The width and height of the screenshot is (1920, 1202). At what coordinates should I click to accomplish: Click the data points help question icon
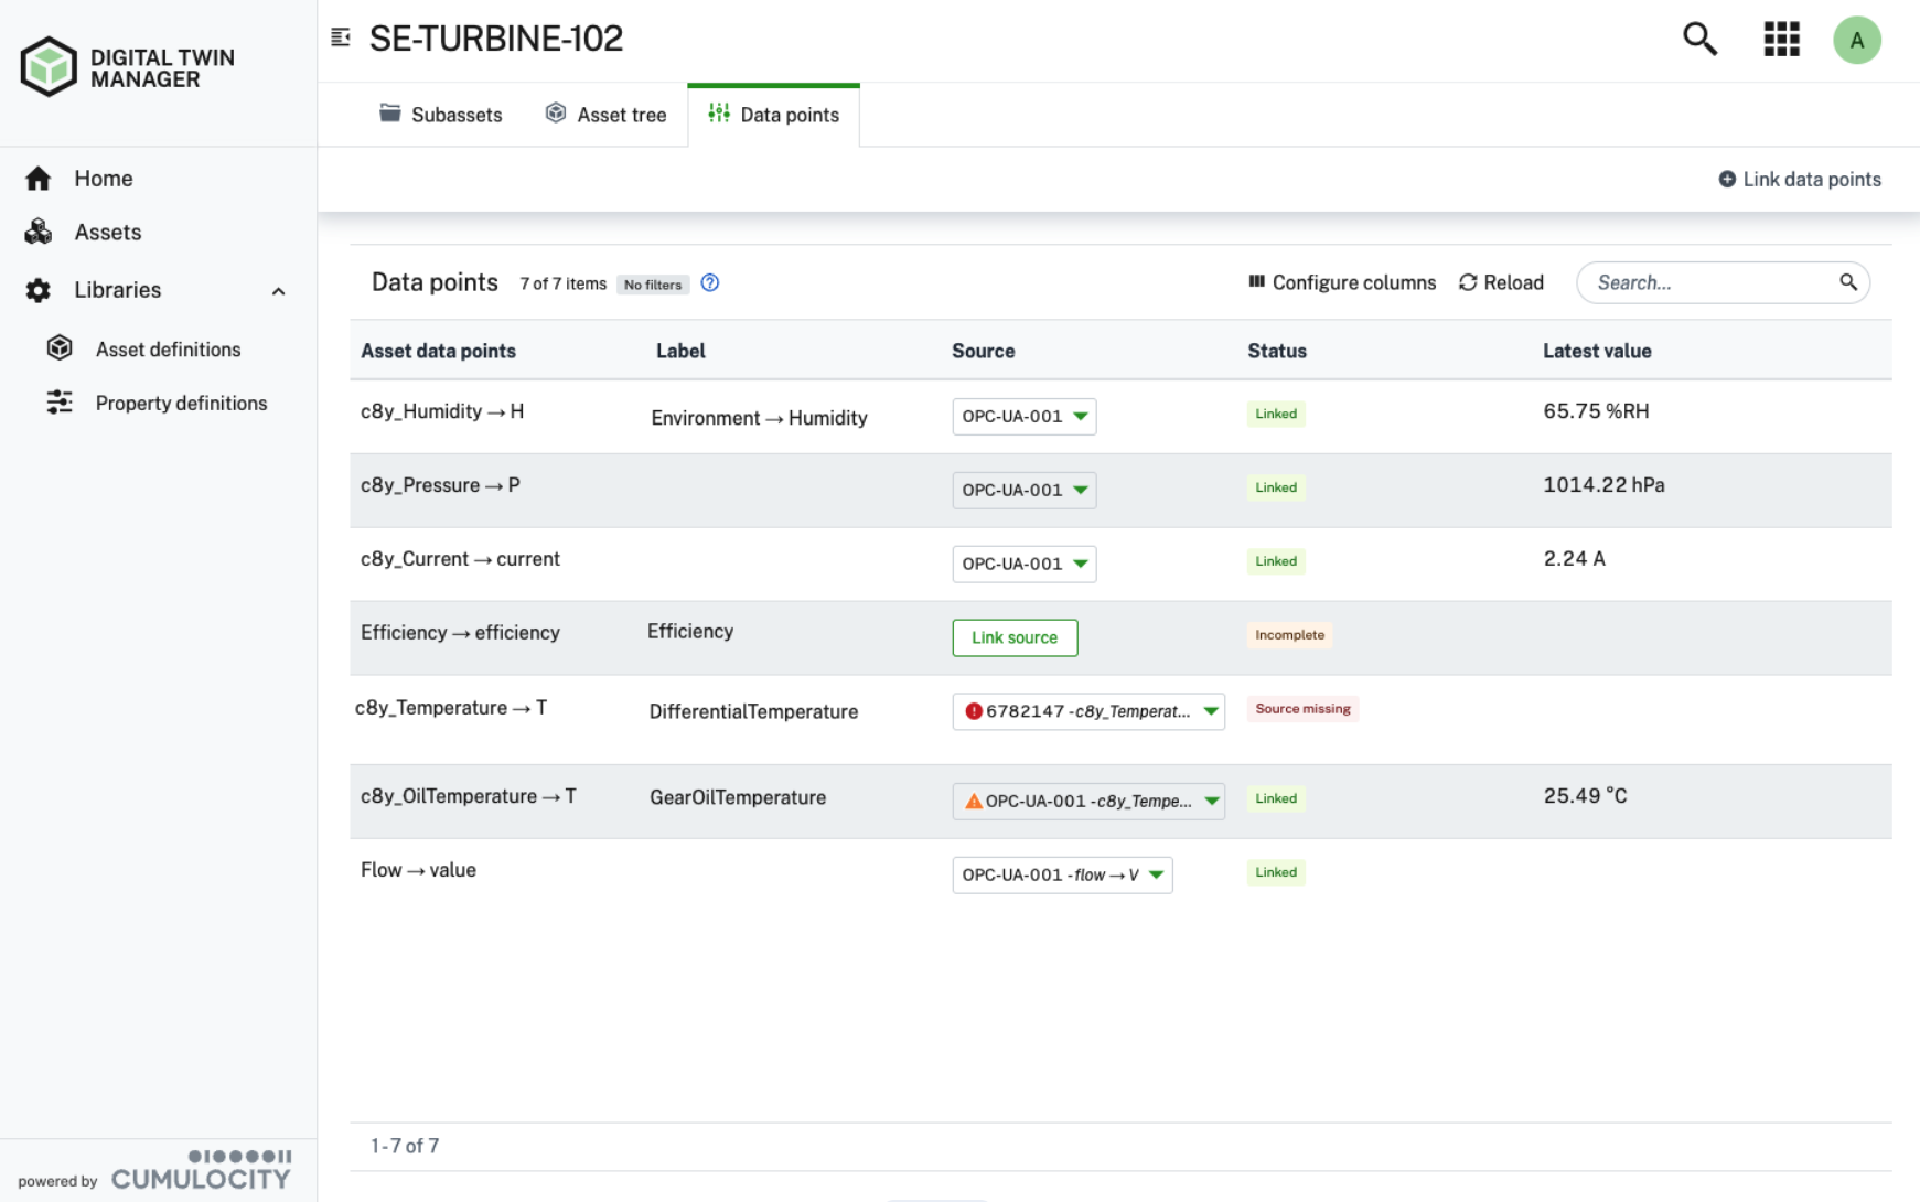pos(710,283)
